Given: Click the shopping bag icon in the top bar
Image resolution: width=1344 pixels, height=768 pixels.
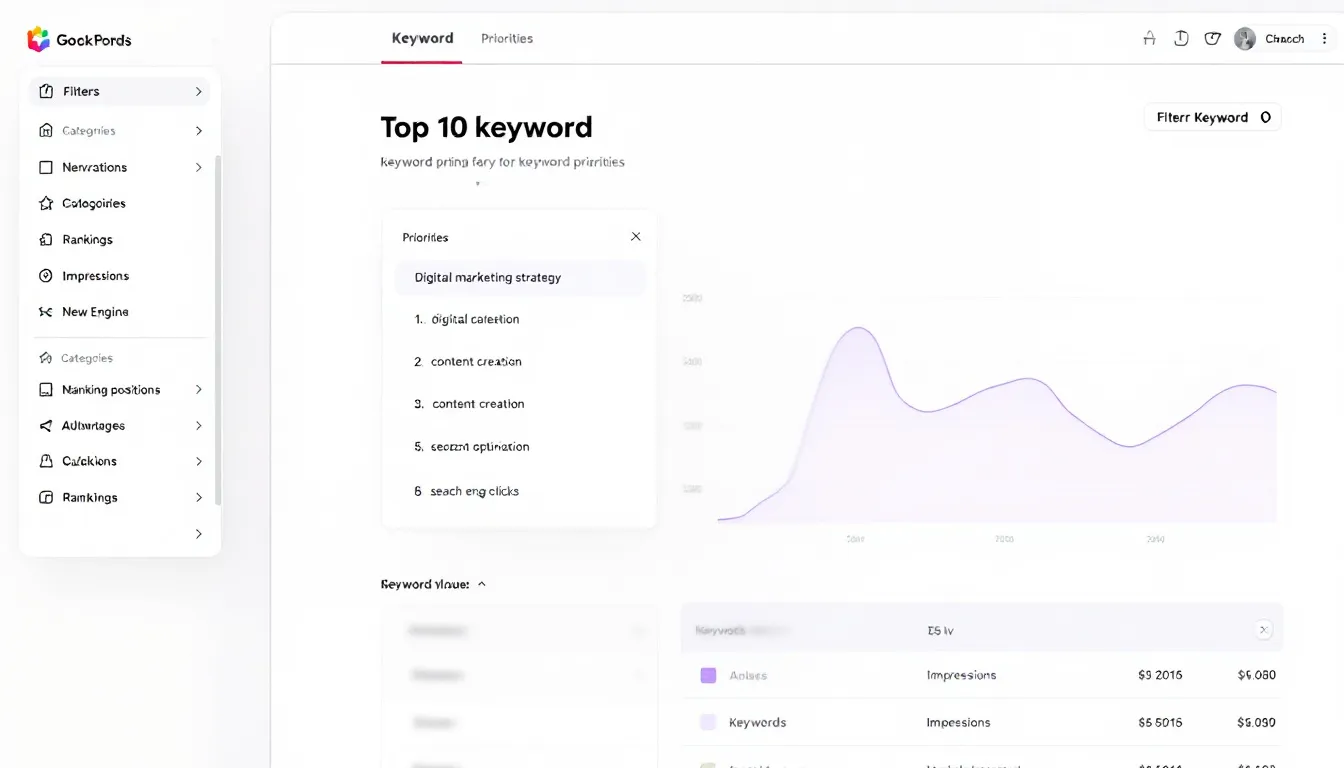Looking at the screenshot, I should [1149, 37].
